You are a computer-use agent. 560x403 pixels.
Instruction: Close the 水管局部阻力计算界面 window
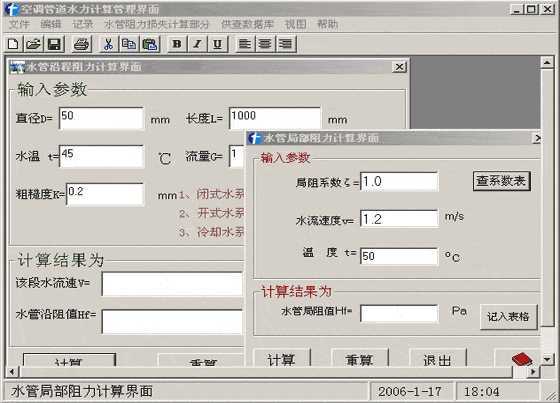536,138
